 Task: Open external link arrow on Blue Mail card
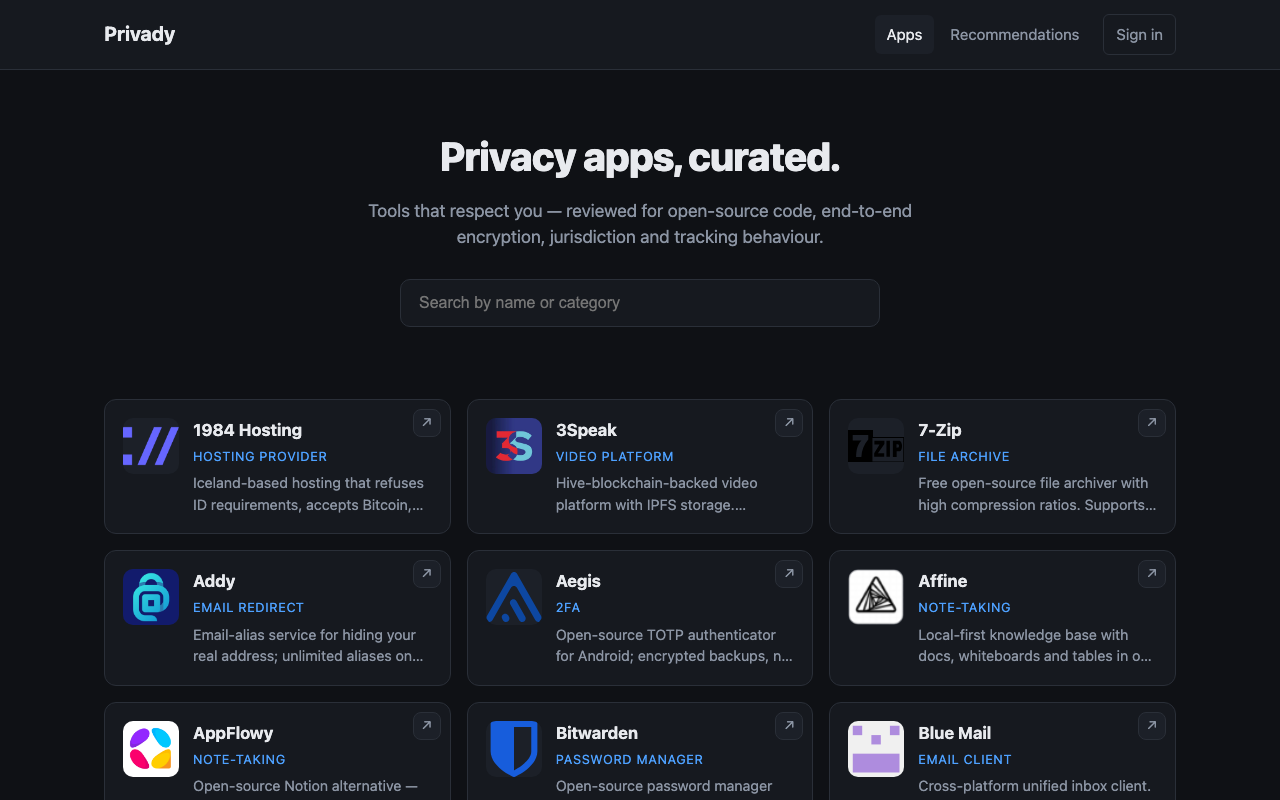(1152, 726)
